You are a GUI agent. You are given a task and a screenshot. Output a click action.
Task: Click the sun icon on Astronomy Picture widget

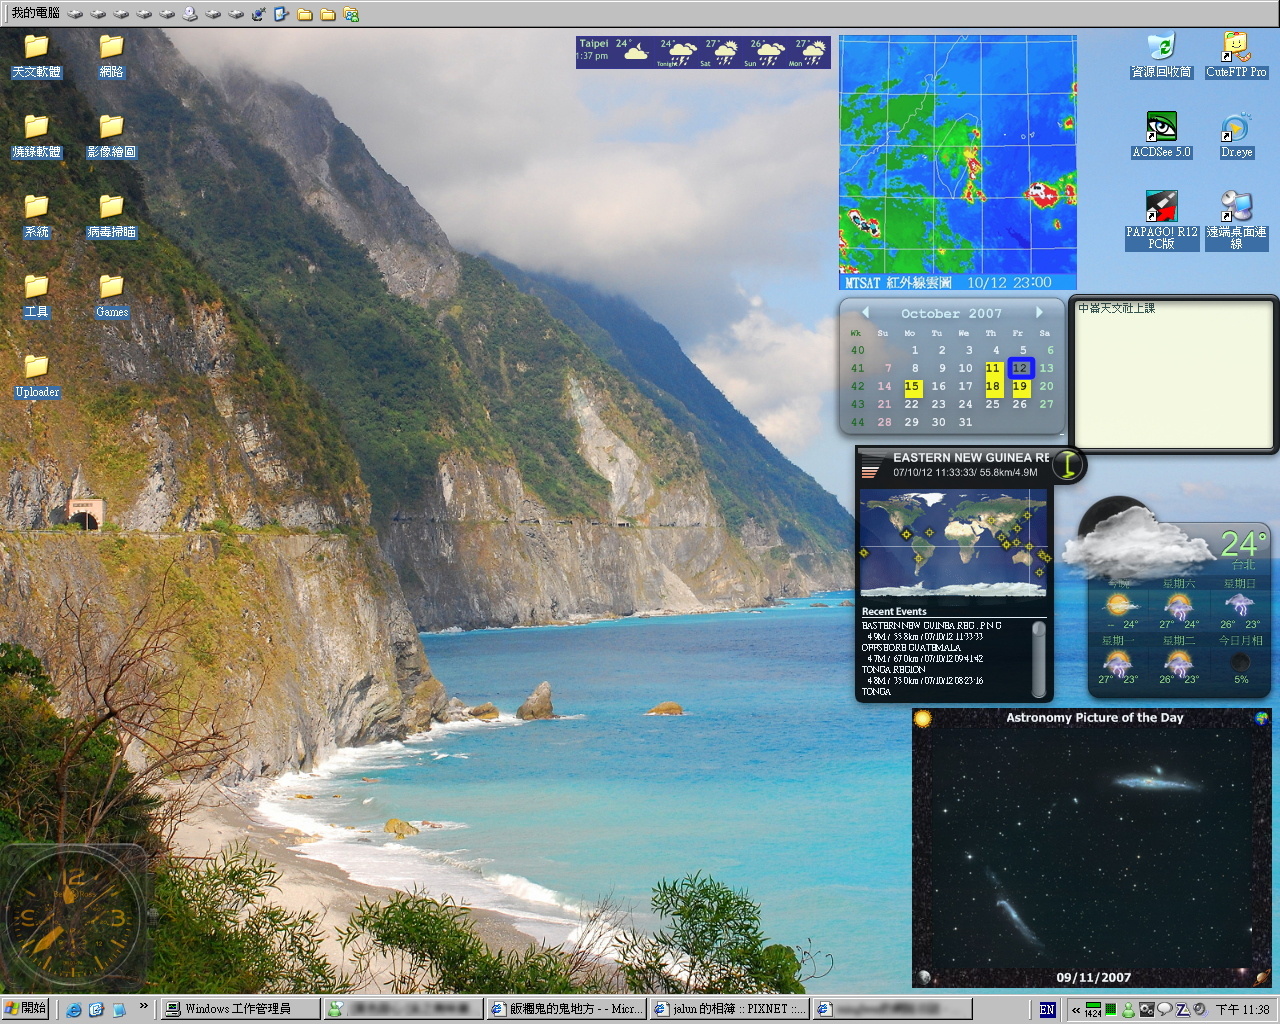tap(922, 718)
